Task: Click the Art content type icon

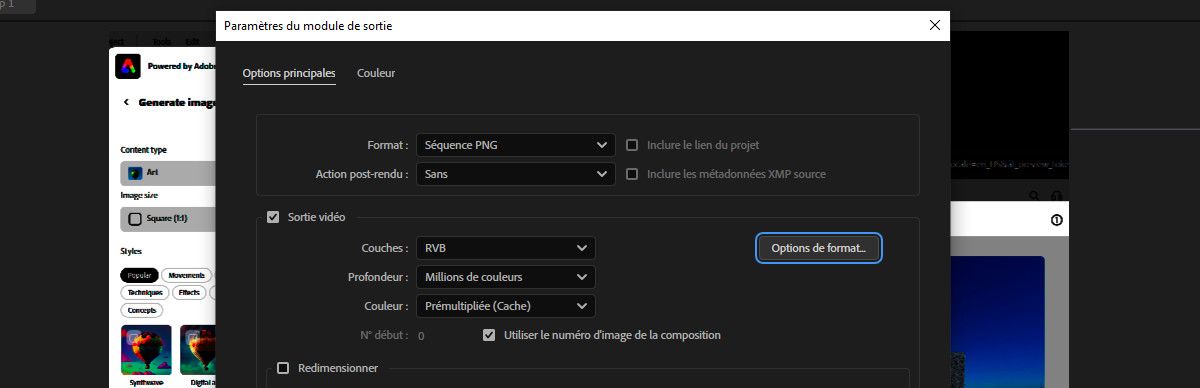Action: (x=134, y=172)
